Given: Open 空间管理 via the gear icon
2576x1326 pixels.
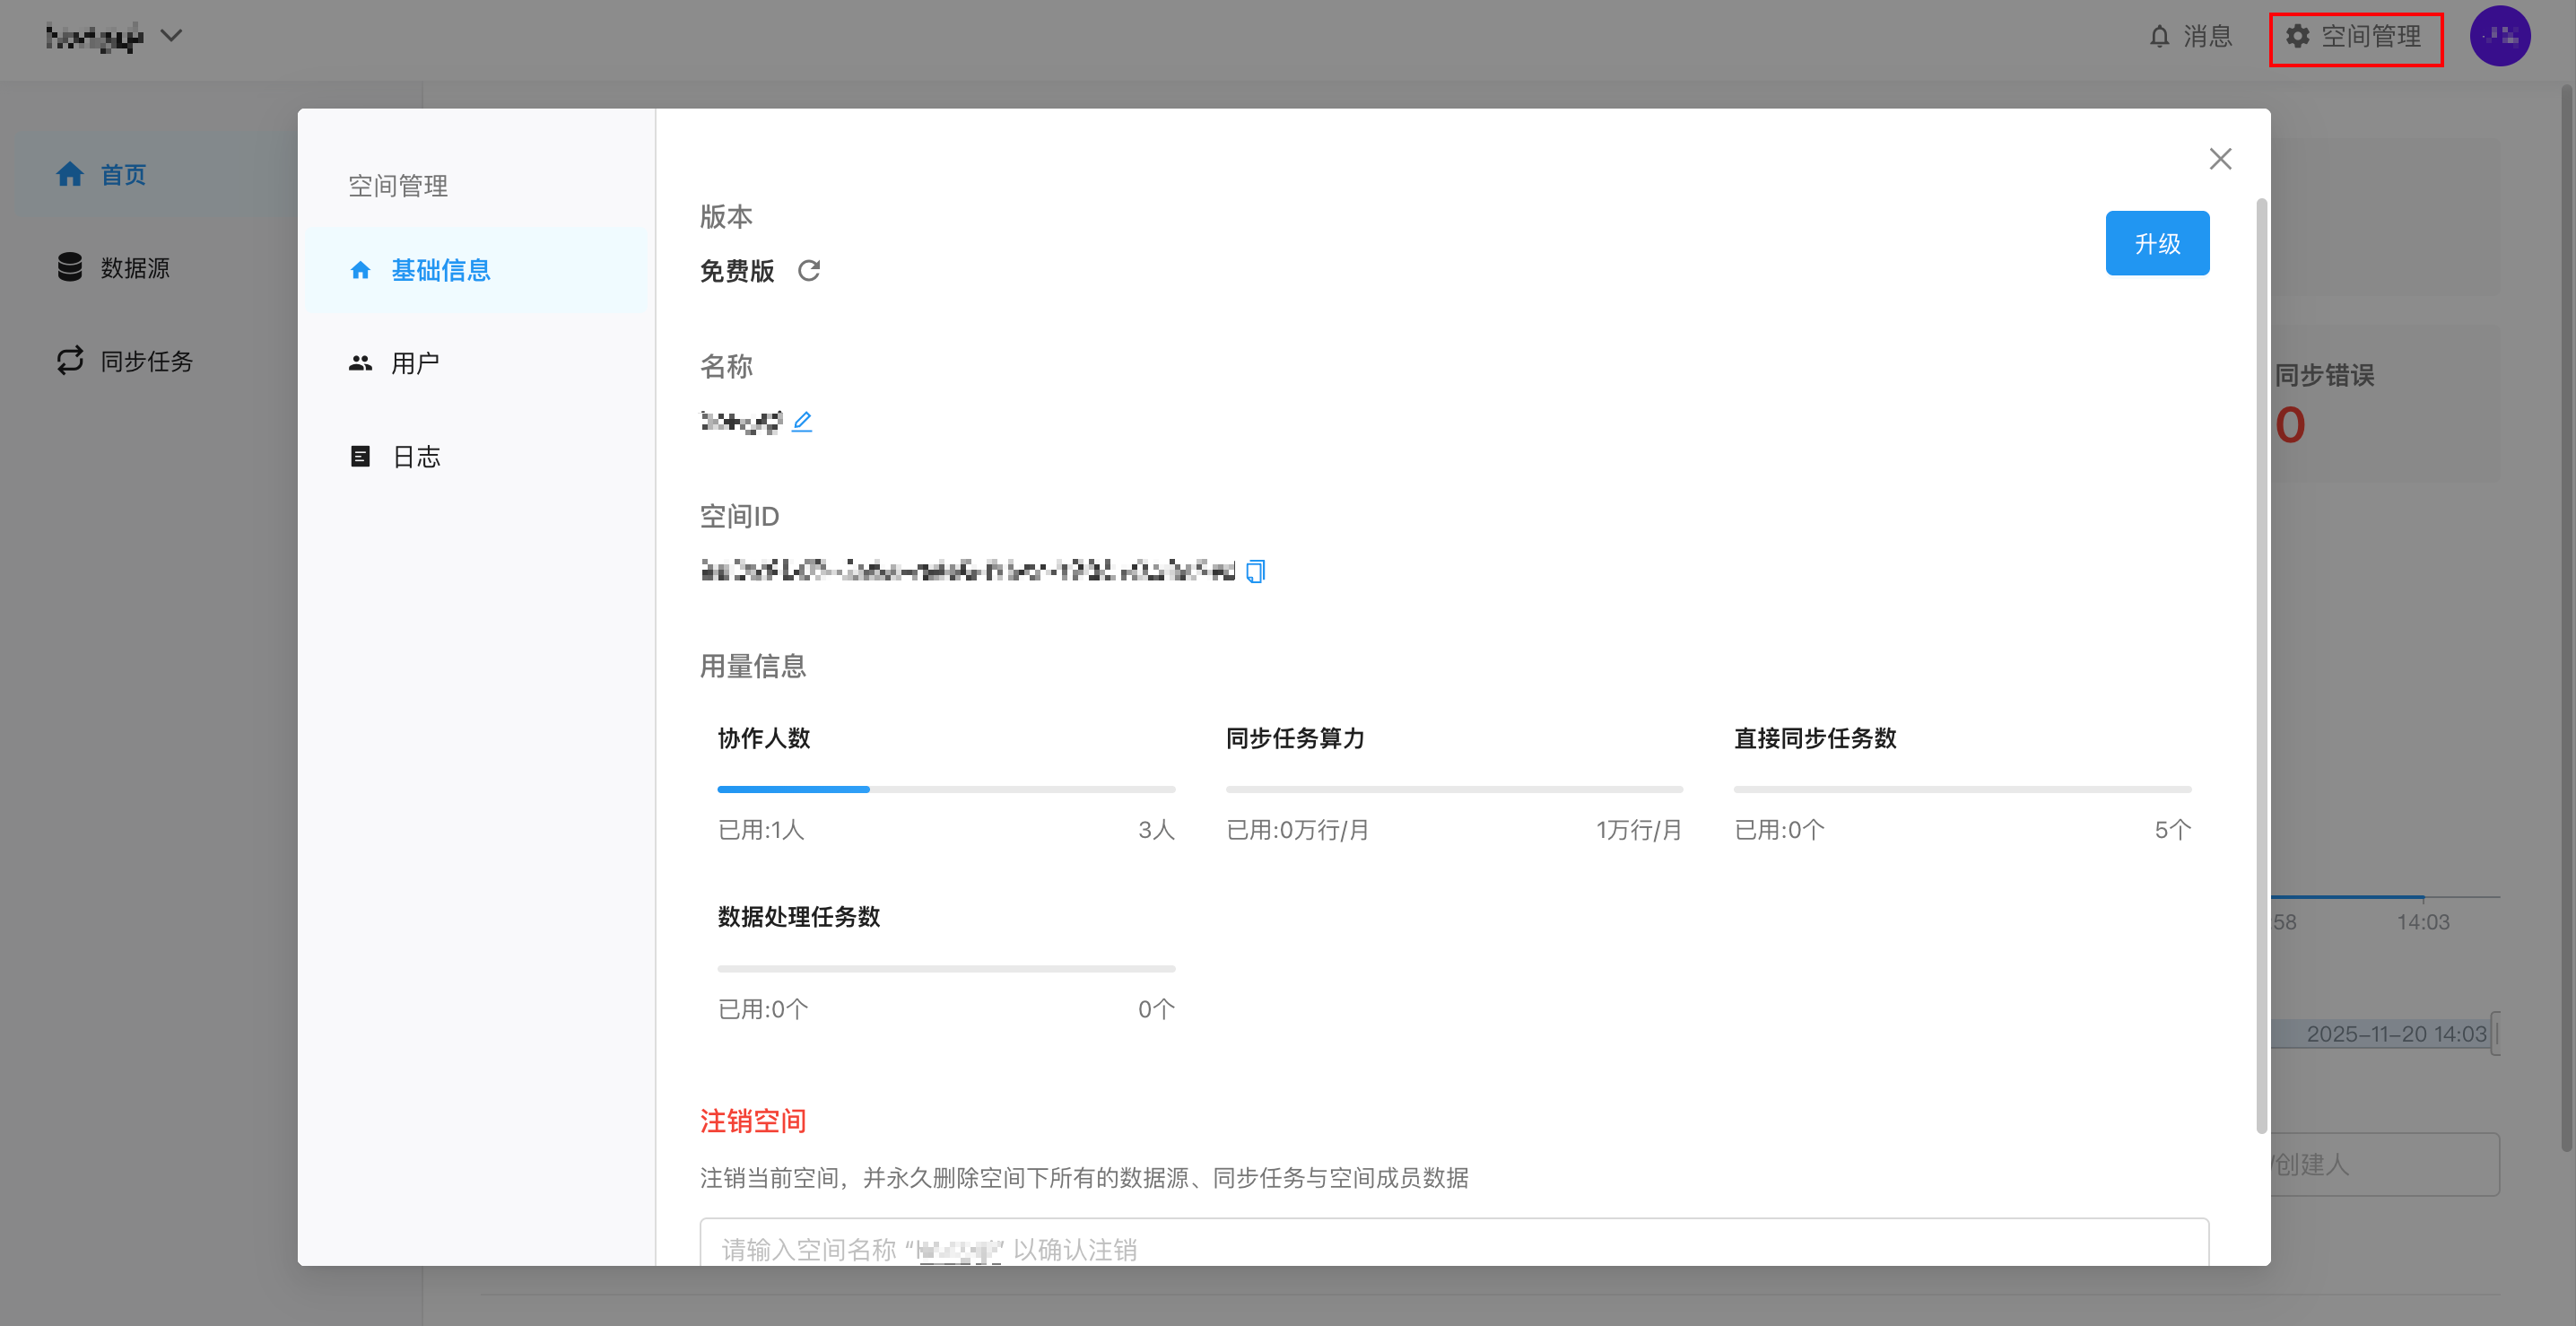Looking at the screenshot, I should tap(2297, 37).
